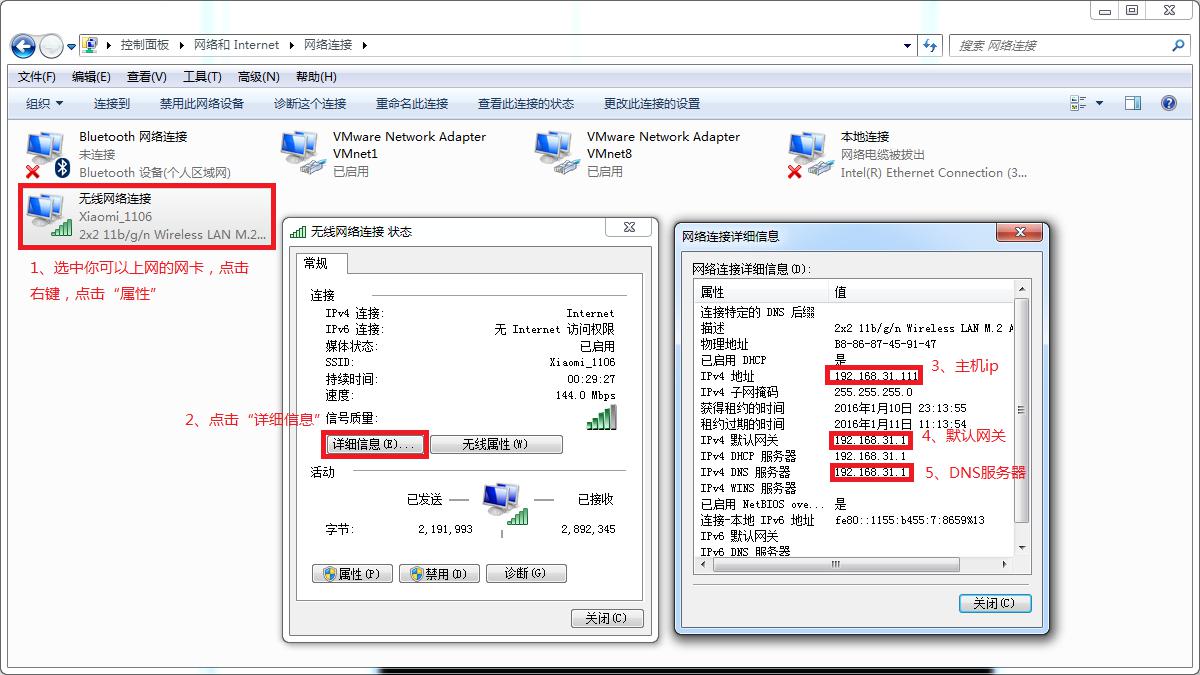Open the view options dropdown arrow
This screenshot has height=675, width=1200.
tap(1099, 103)
